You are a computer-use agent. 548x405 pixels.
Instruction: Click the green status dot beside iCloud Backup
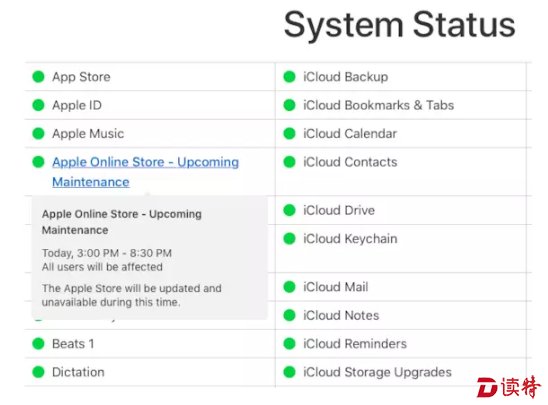(x=289, y=77)
